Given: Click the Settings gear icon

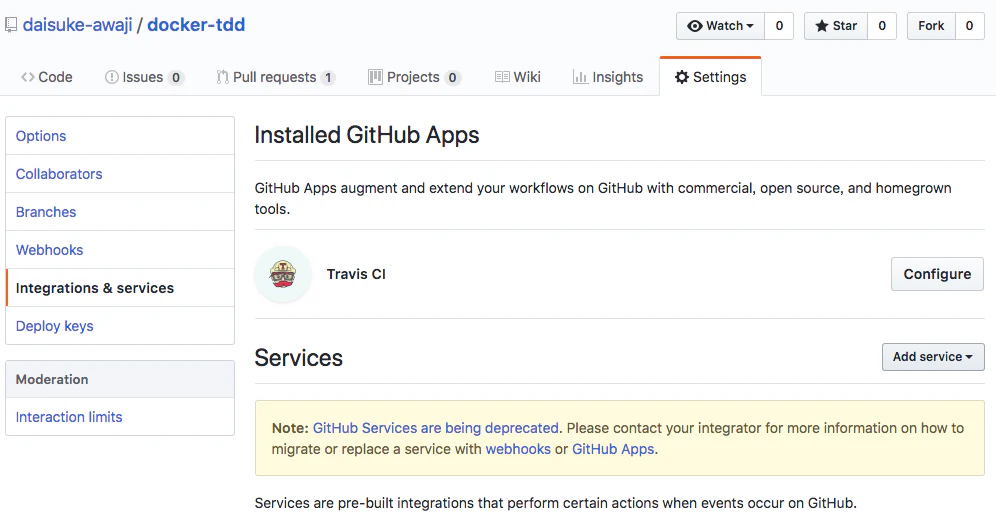Looking at the screenshot, I should 682,77.
